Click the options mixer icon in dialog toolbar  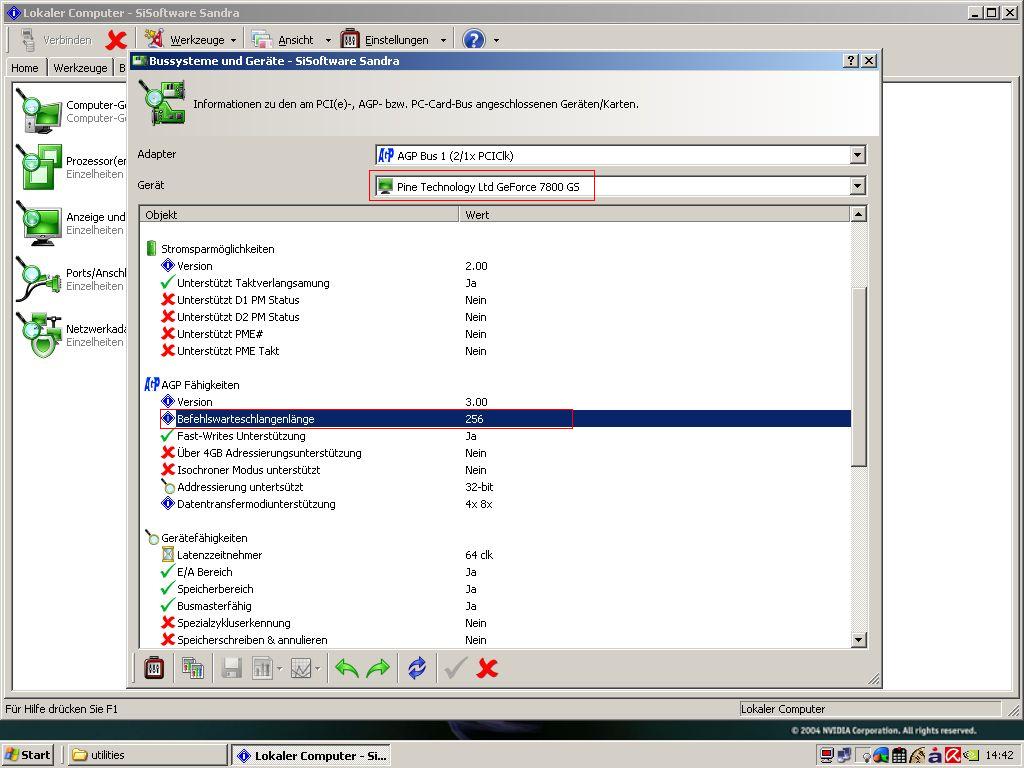(x=154, y=668)
